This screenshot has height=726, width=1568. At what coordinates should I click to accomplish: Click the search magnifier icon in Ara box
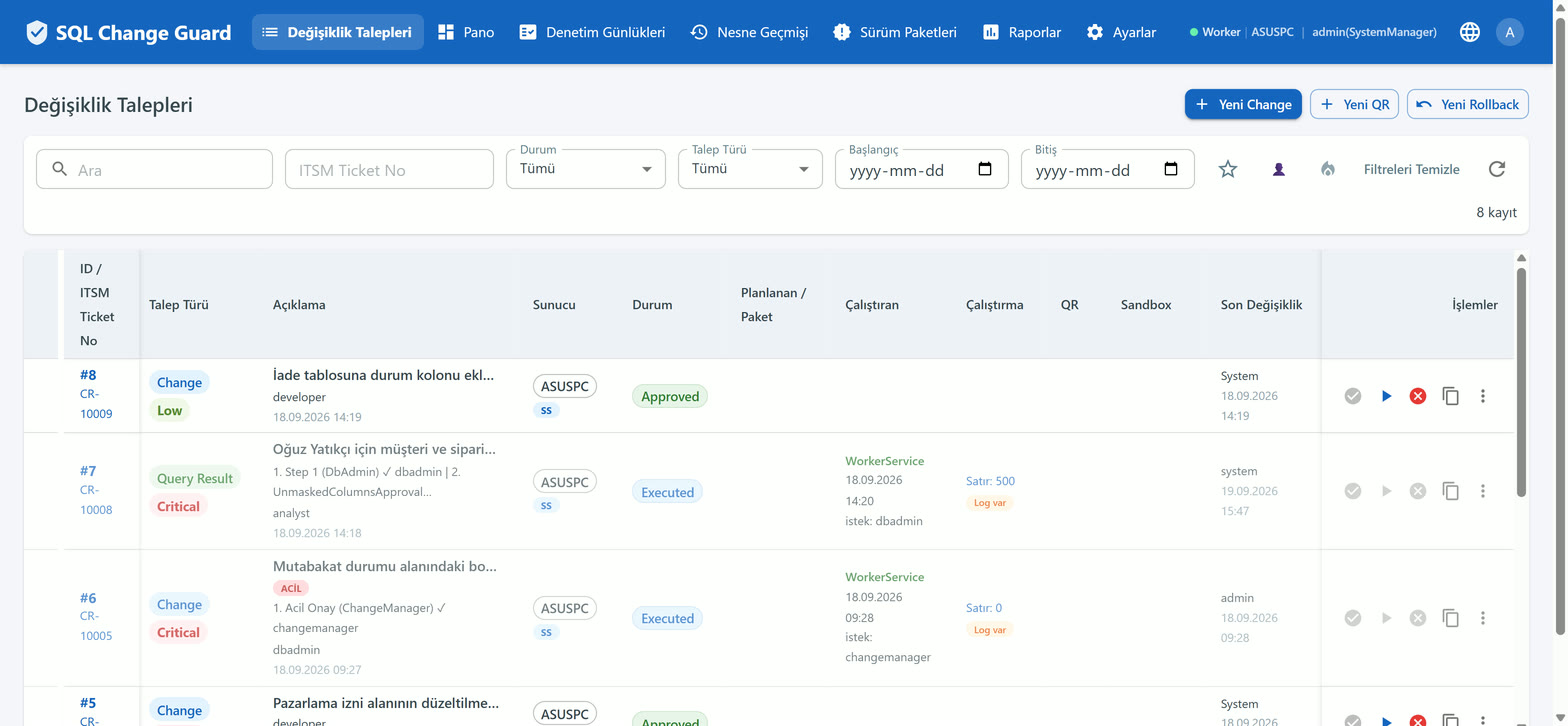click(60, 169)
